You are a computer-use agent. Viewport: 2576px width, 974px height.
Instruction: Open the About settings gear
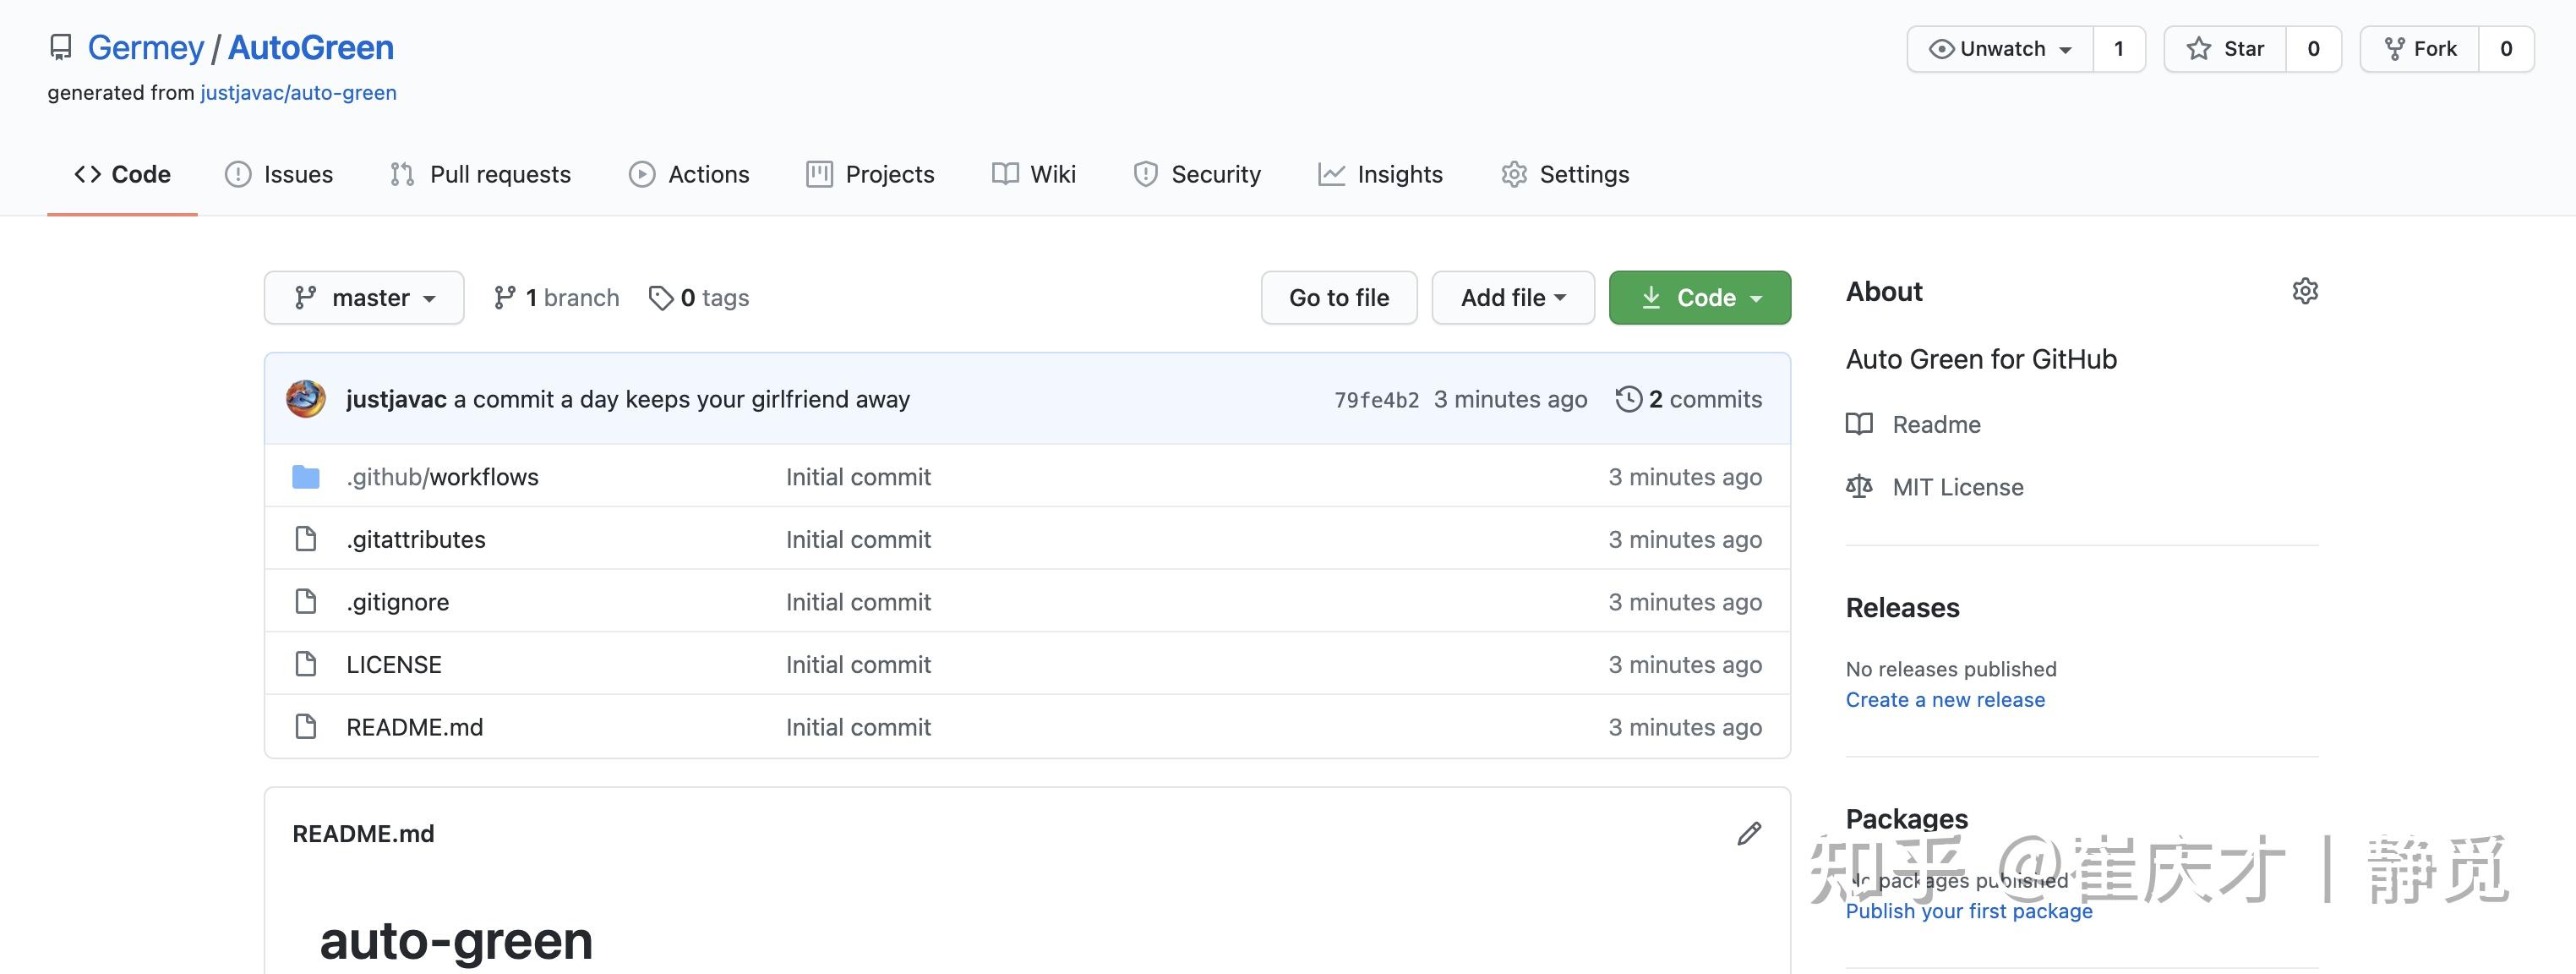click(x=2306, y=291)
